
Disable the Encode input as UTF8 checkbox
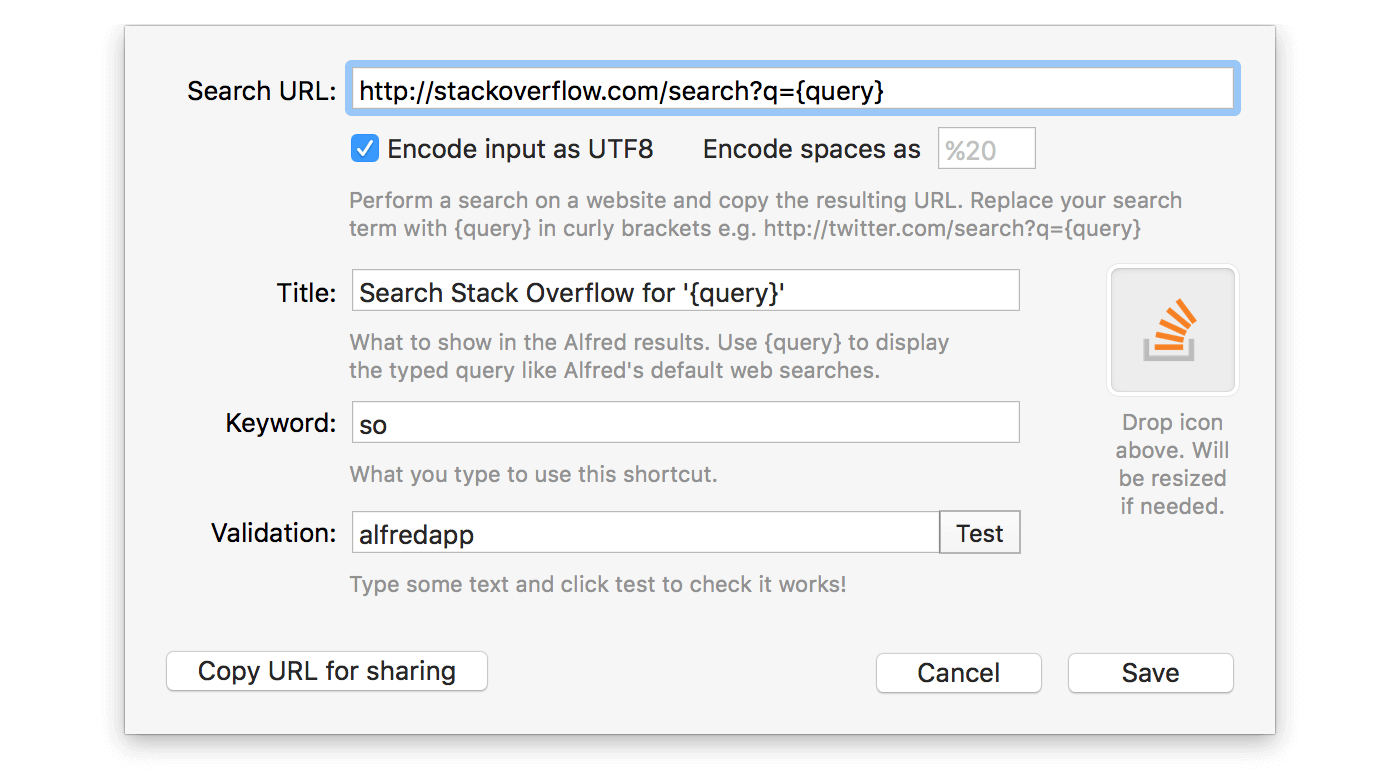tap(364, 148)
